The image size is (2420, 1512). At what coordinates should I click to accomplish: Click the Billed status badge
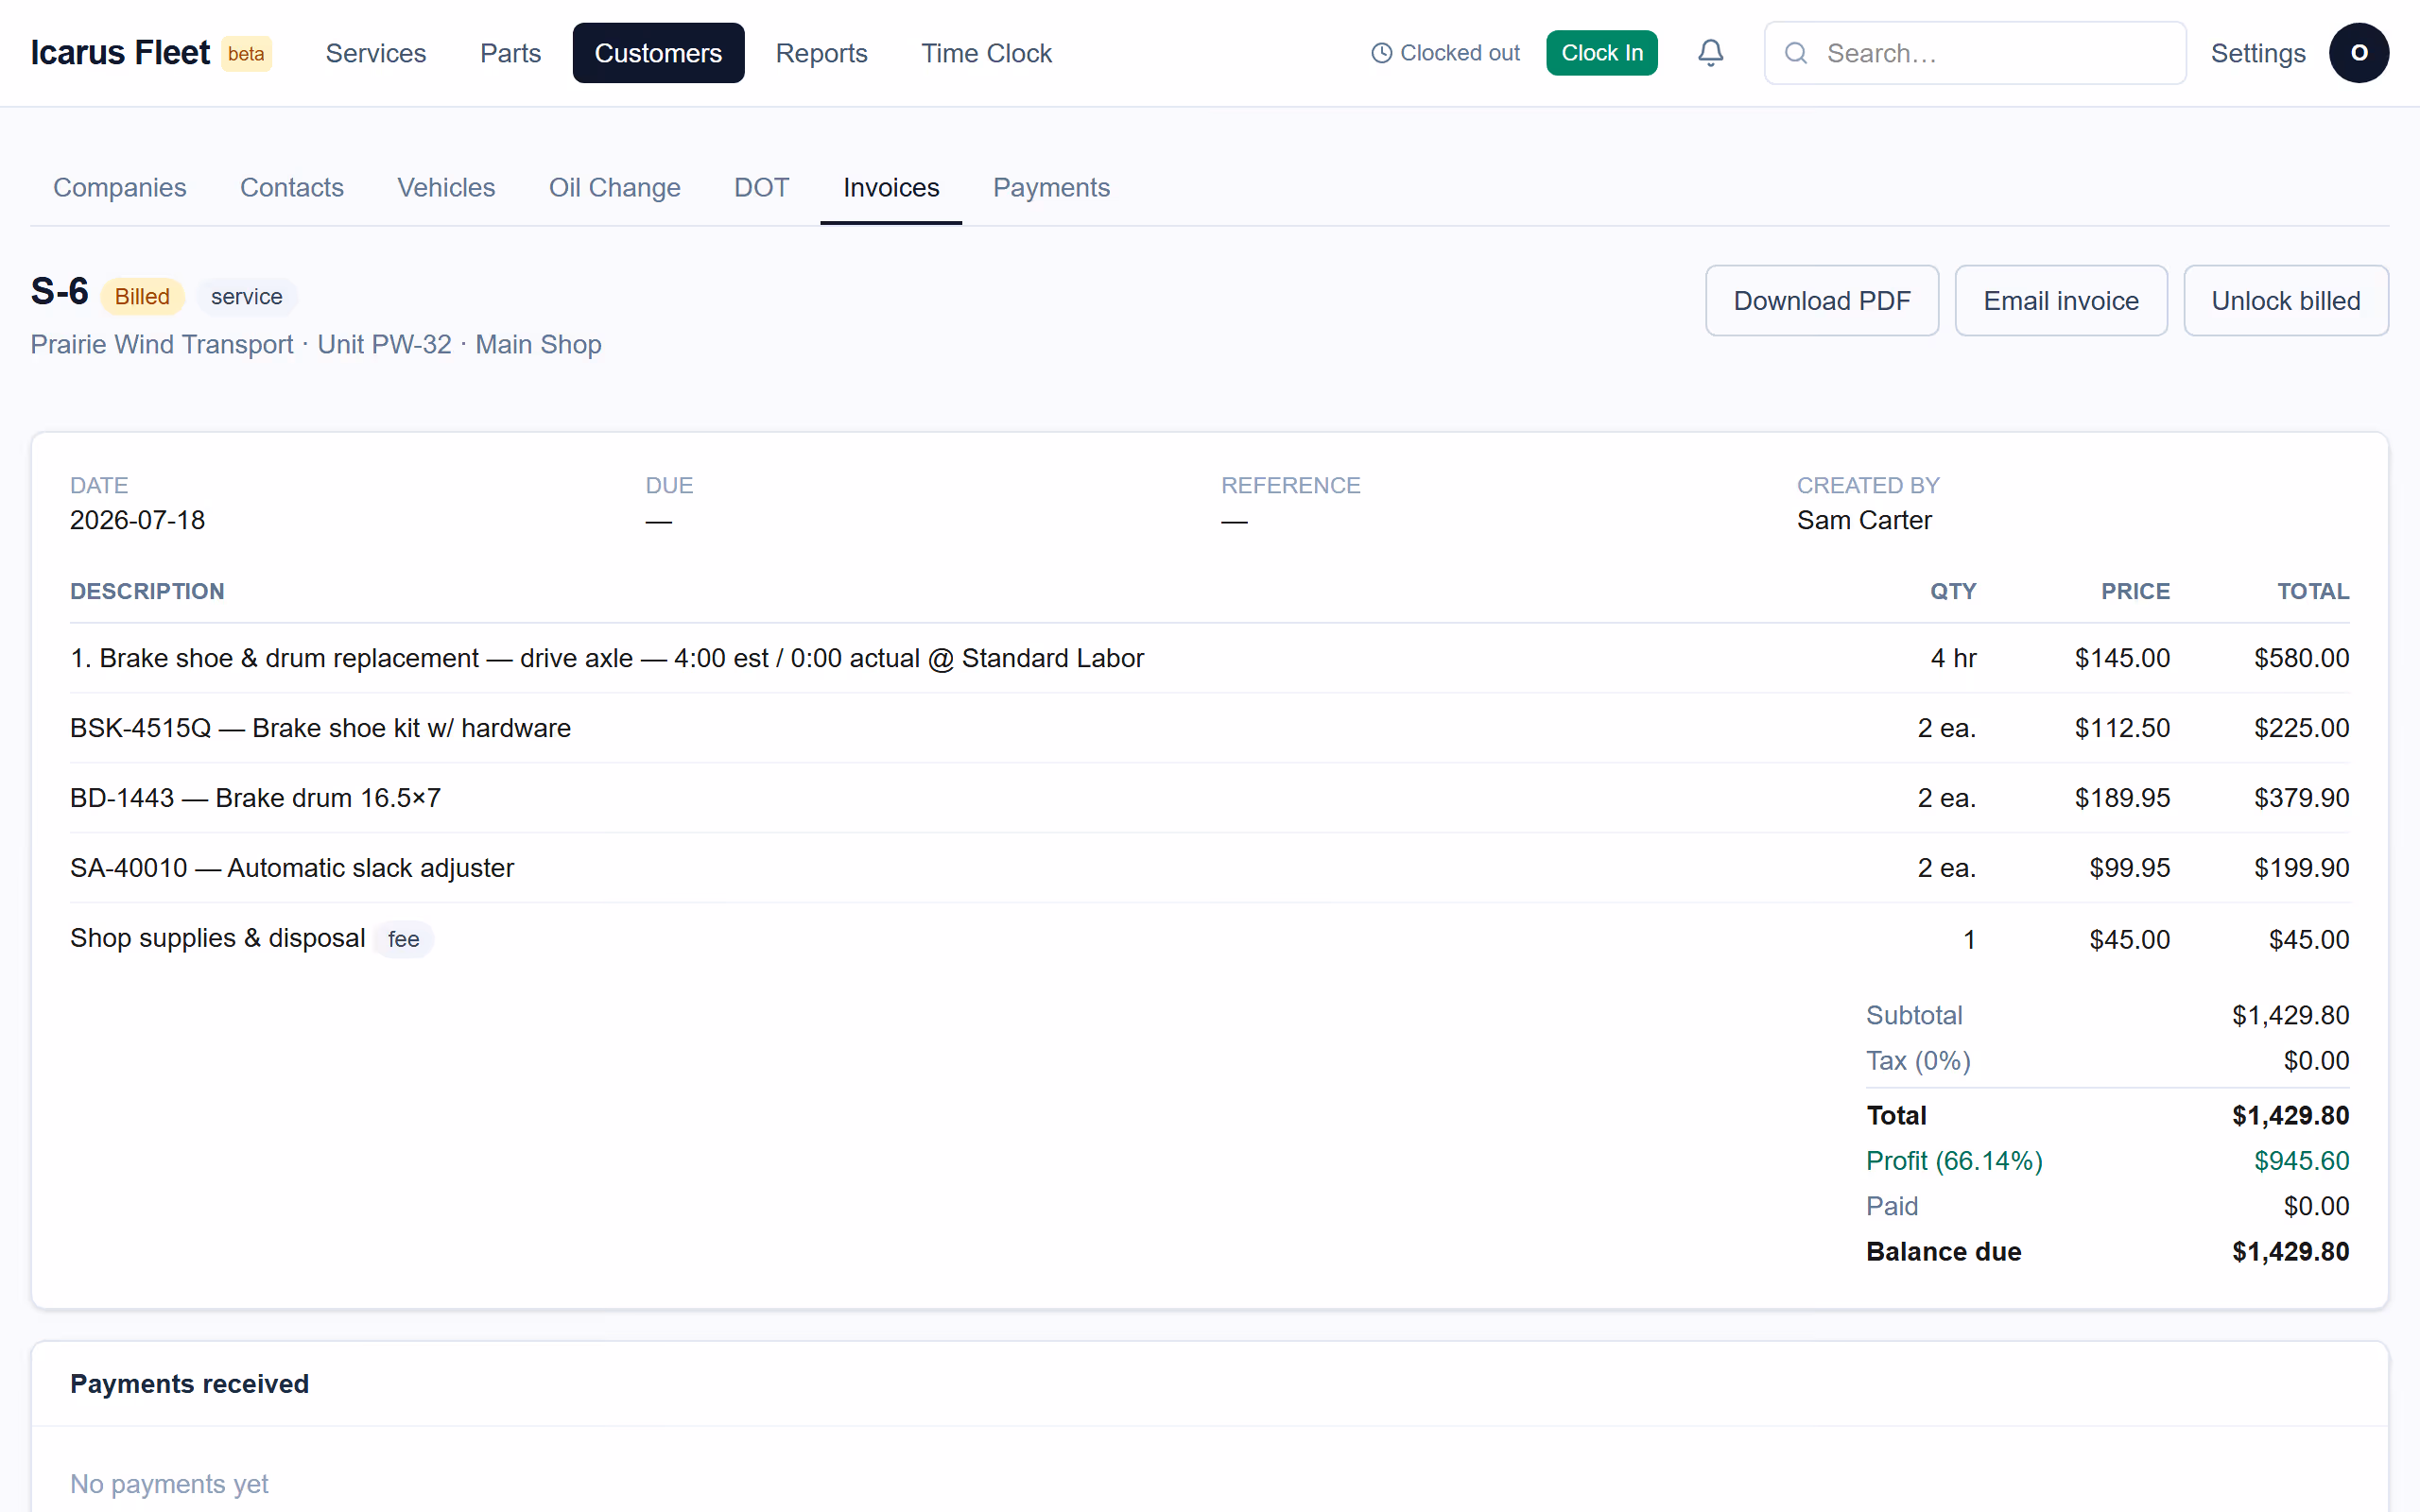(x=142, y=296)
